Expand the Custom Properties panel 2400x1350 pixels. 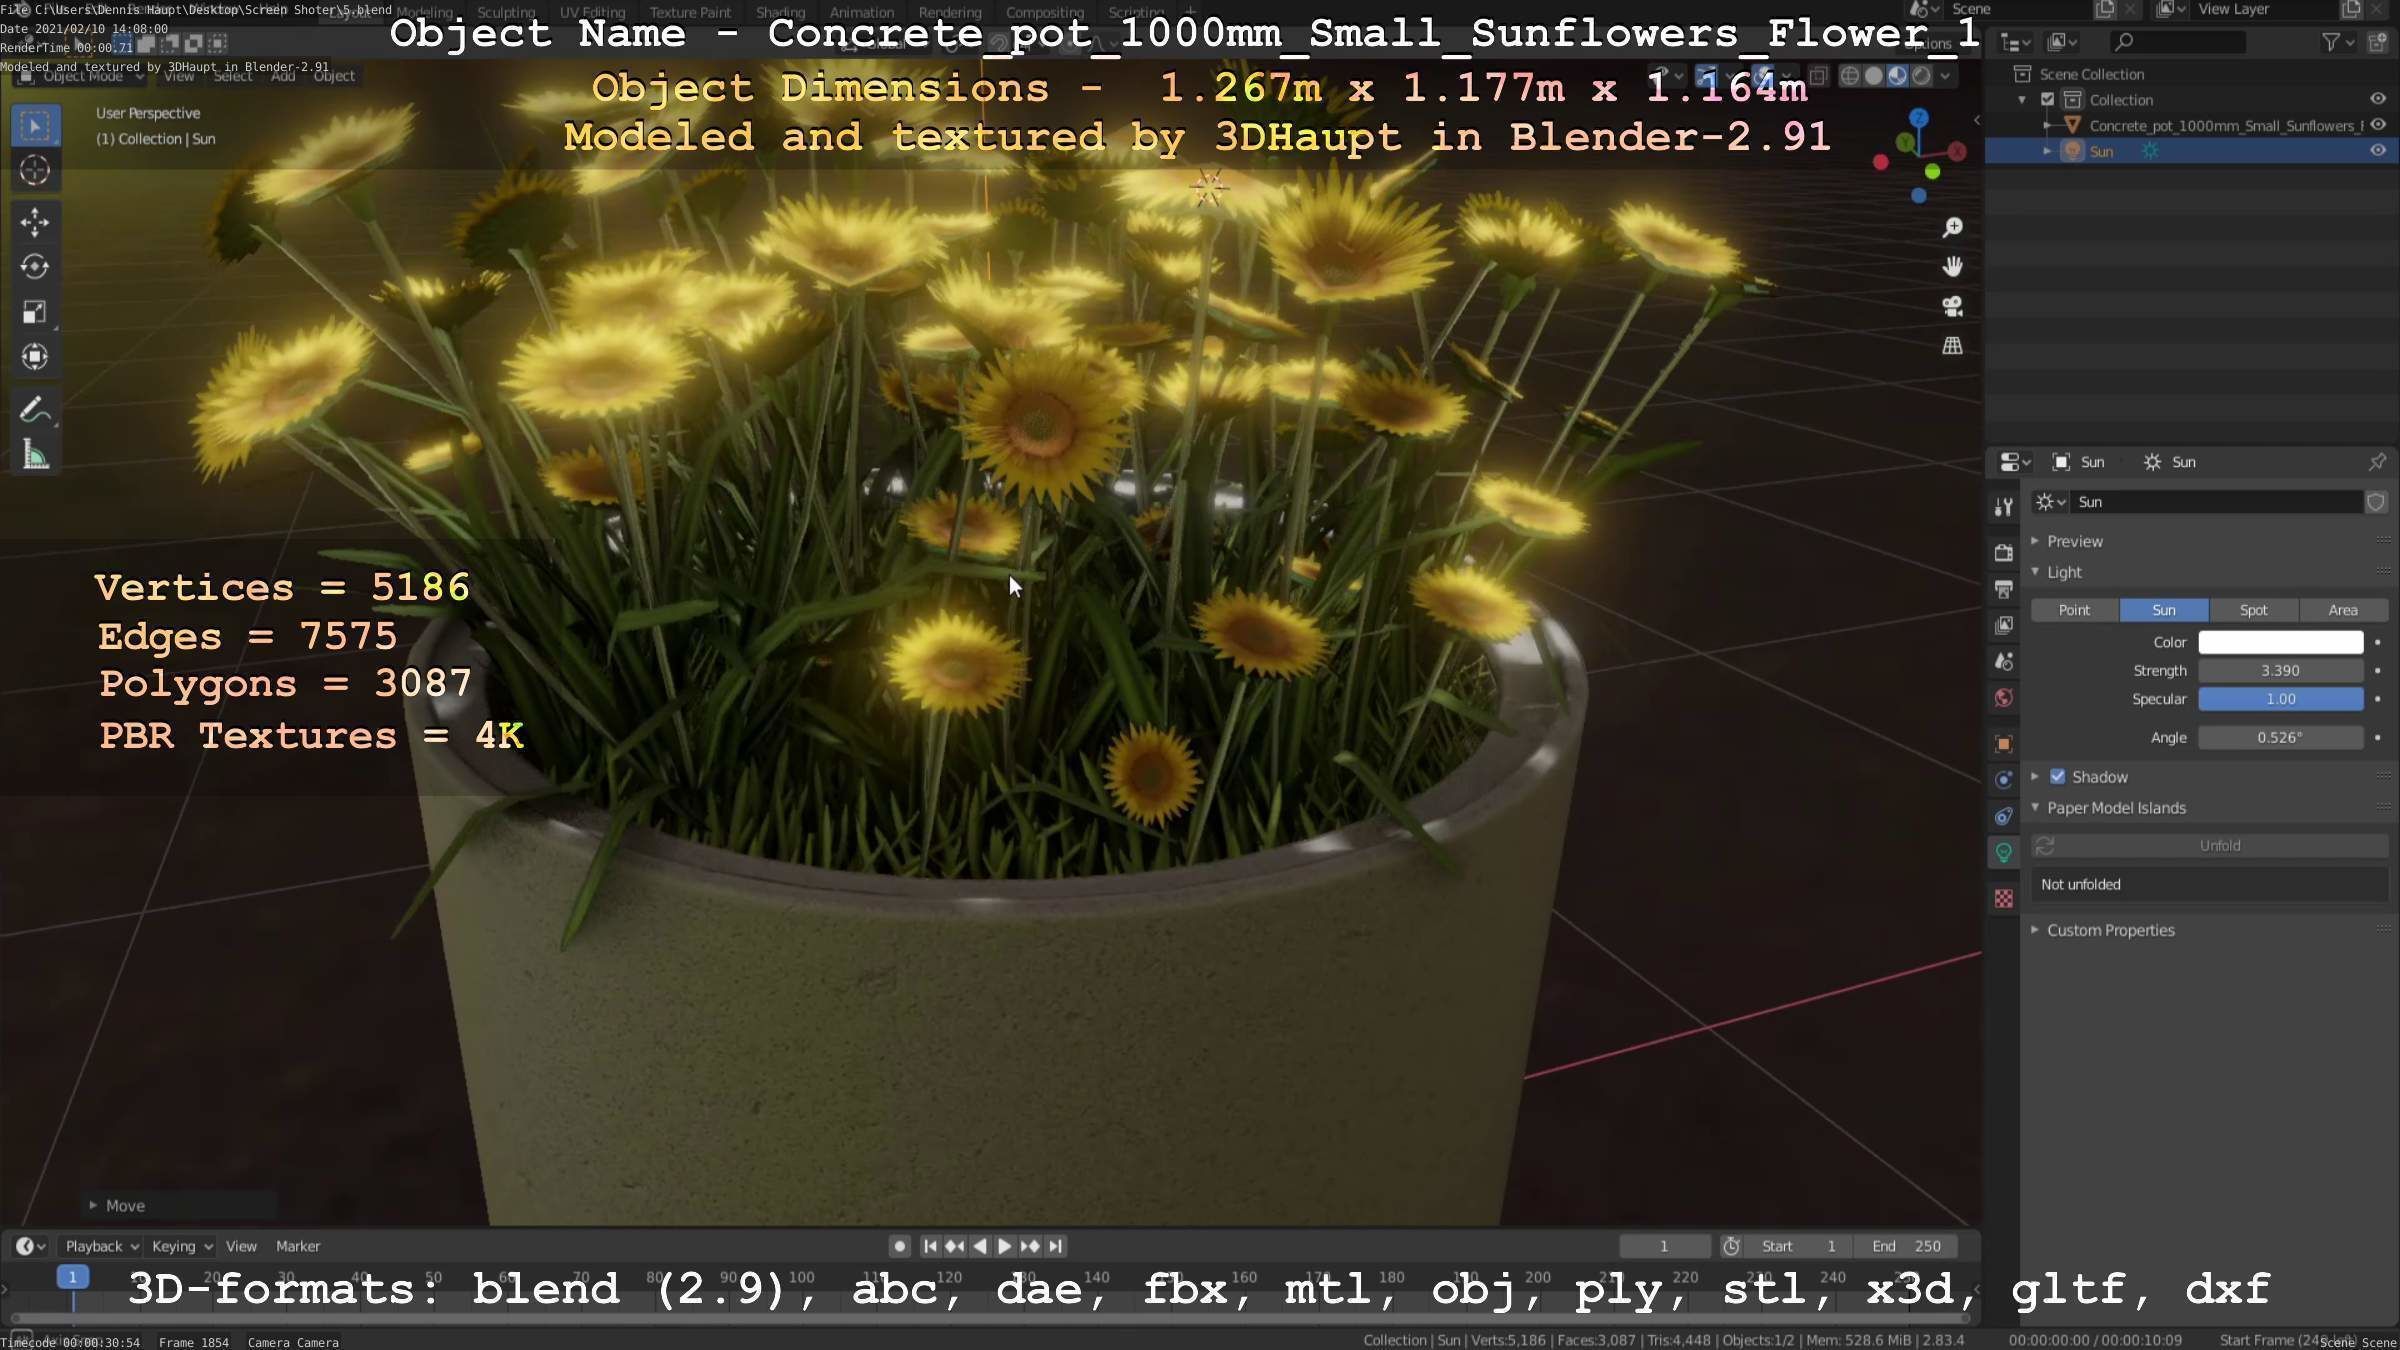(2035, 930)
